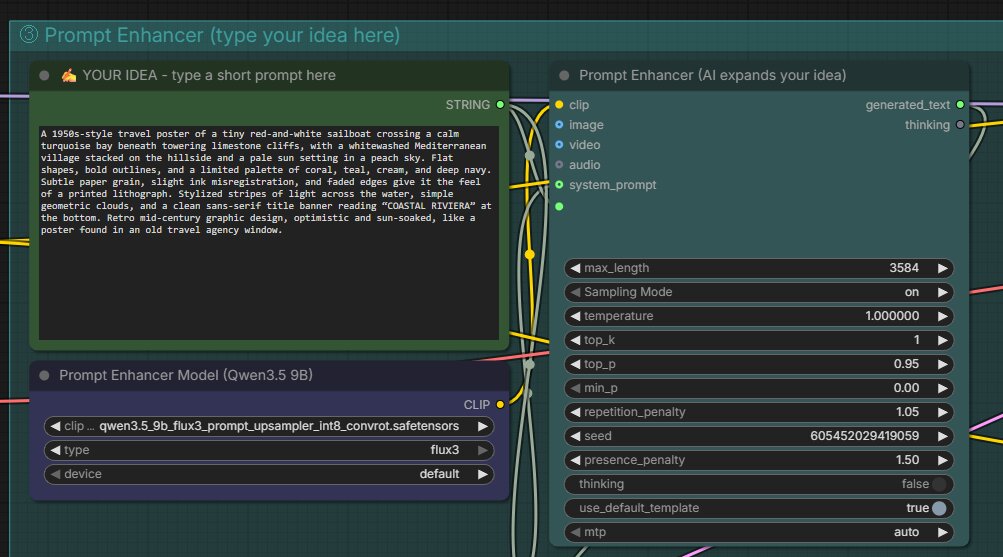Increase max_length with right arrow

[x=942, y=268]
